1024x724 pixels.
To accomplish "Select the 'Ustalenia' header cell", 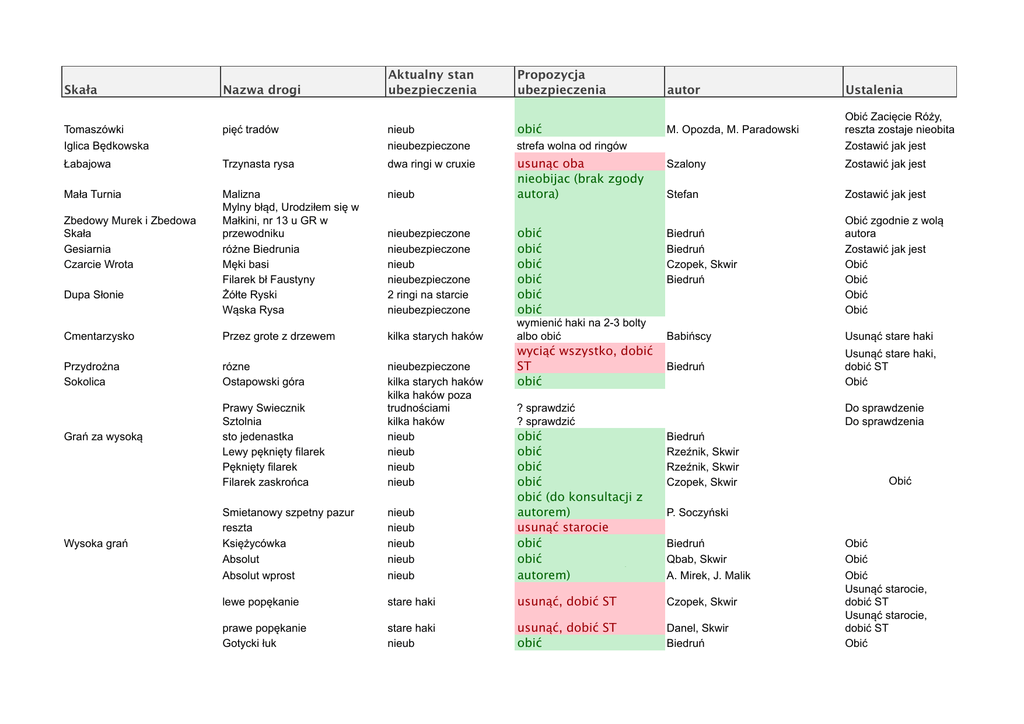I will pos(874,89).
